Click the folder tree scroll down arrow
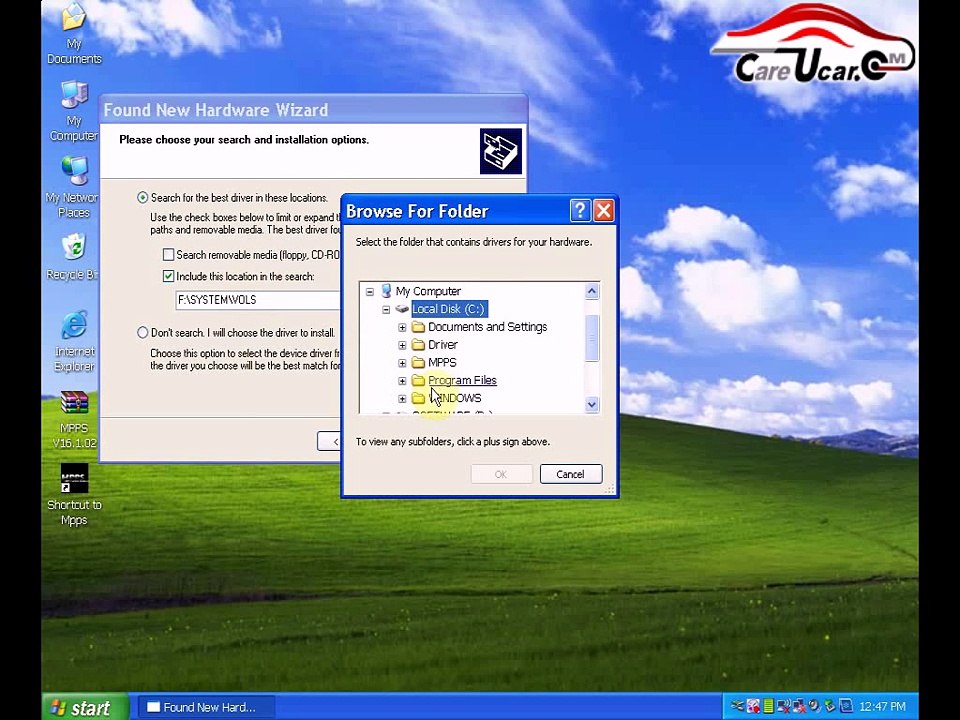The width and height of the screenshot is (960, 720). tap(591, 404)
